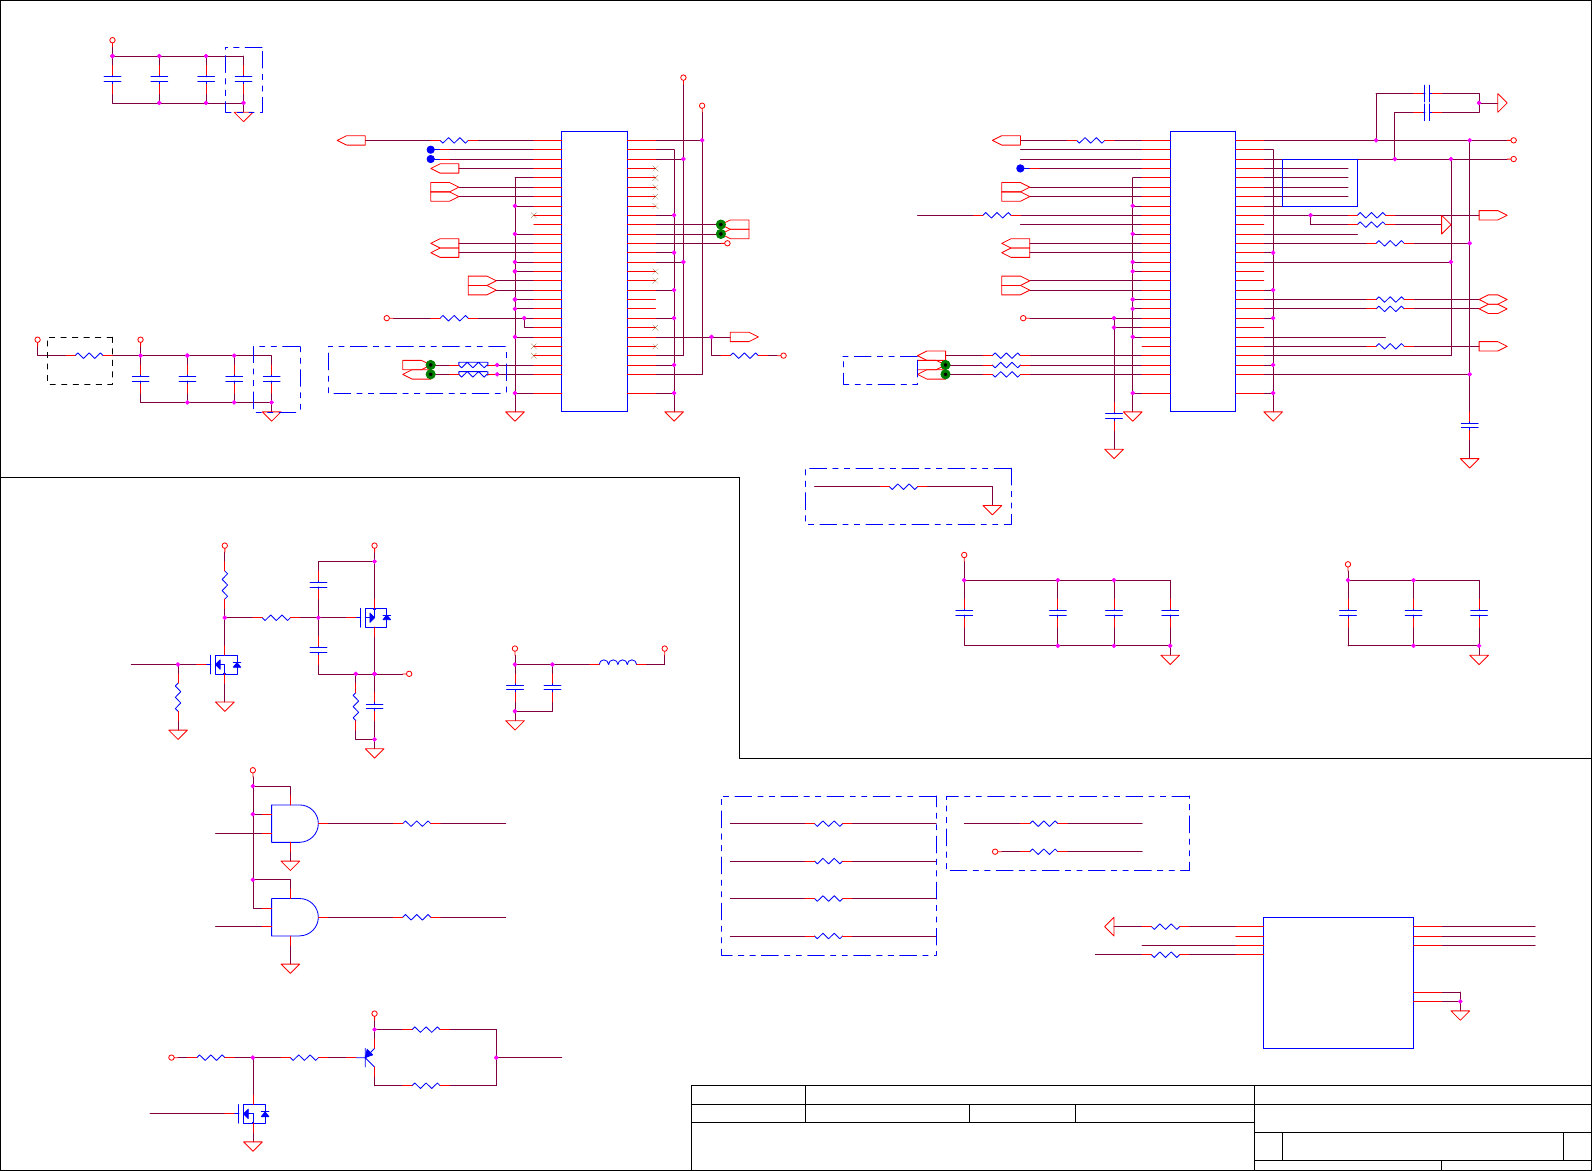The image size is (1592, 1171).
Task: Click the top resistor in the four-resistor box
Action: (829, 824)
